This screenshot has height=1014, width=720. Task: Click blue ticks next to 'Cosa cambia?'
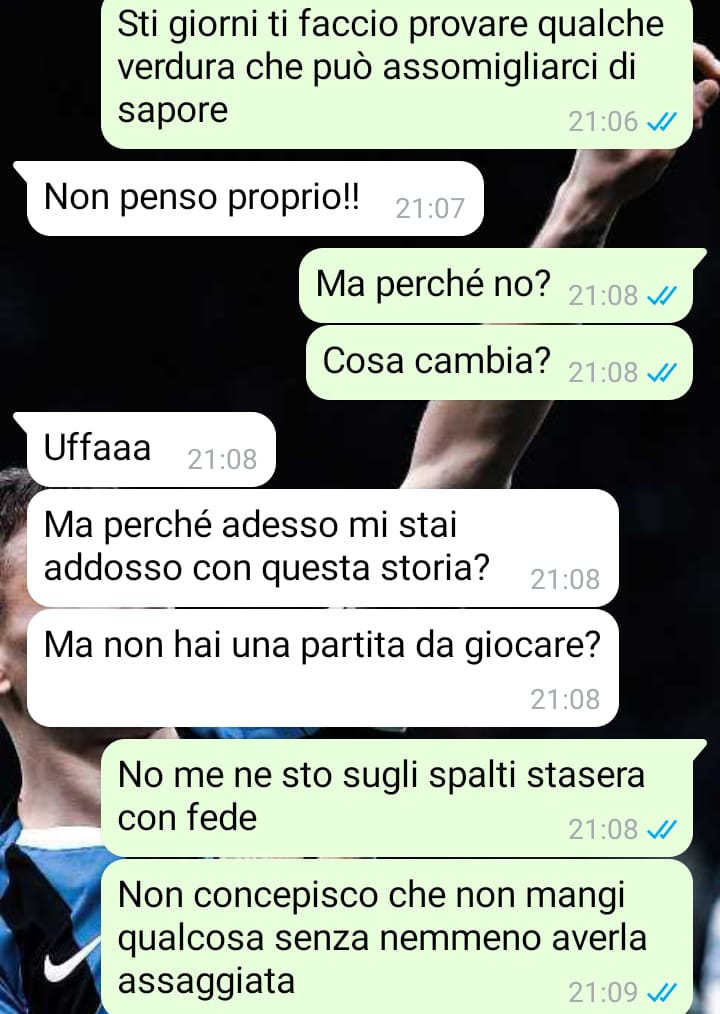662,372
